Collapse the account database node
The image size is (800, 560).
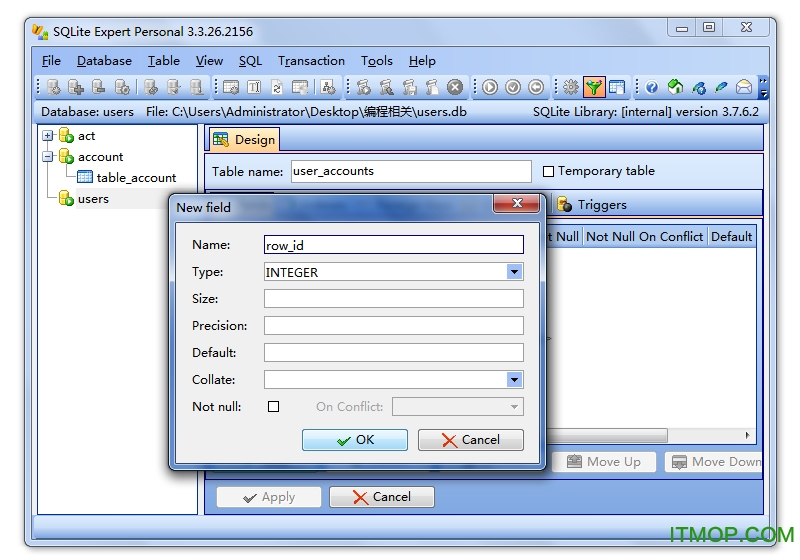tap(47, 157)
